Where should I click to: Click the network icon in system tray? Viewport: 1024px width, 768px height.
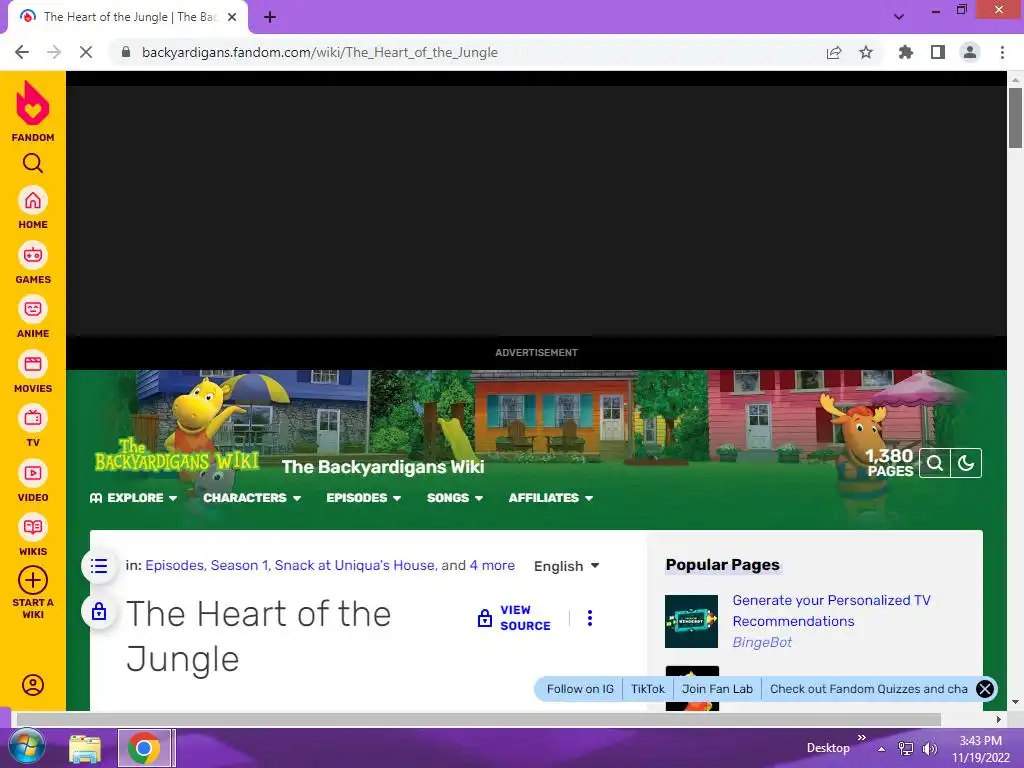pos(906,749)
